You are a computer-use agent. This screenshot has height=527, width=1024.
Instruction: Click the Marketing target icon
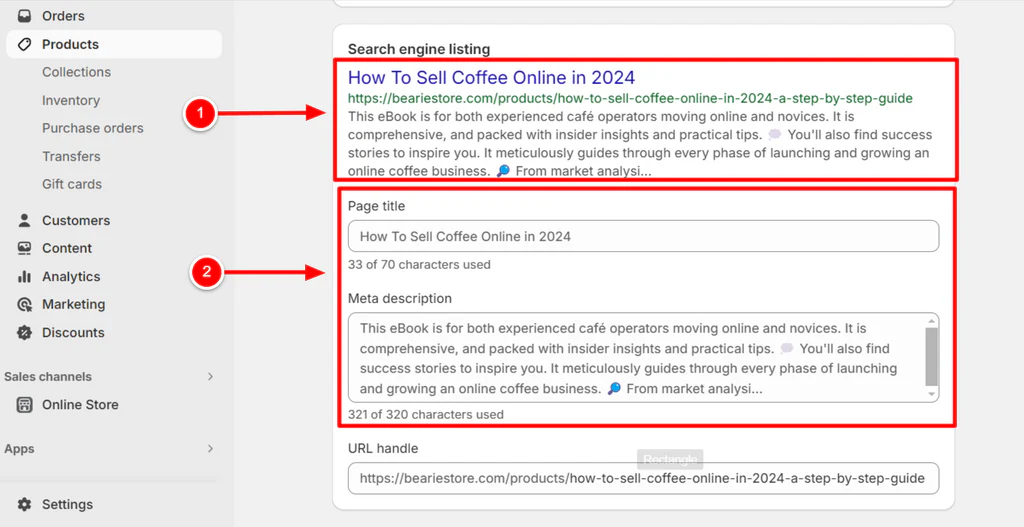pyautogui.click(x=24, y=304)
